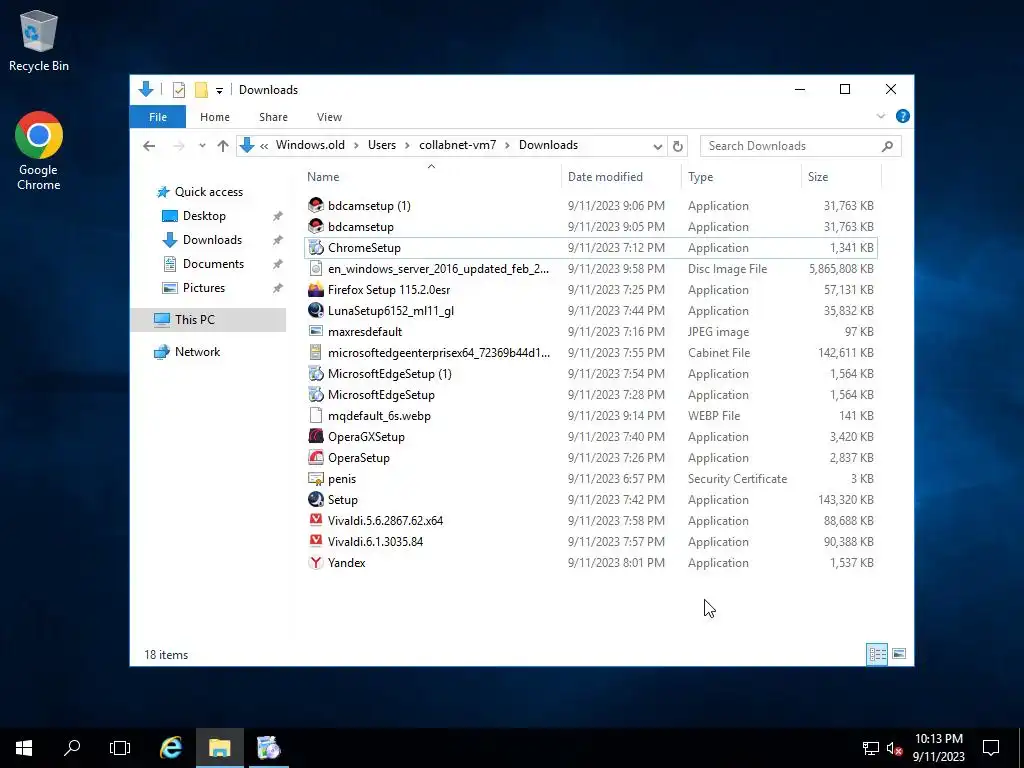Click the blue Help question mark icon
The image size is (1024, 768).
tap(903, 116)
